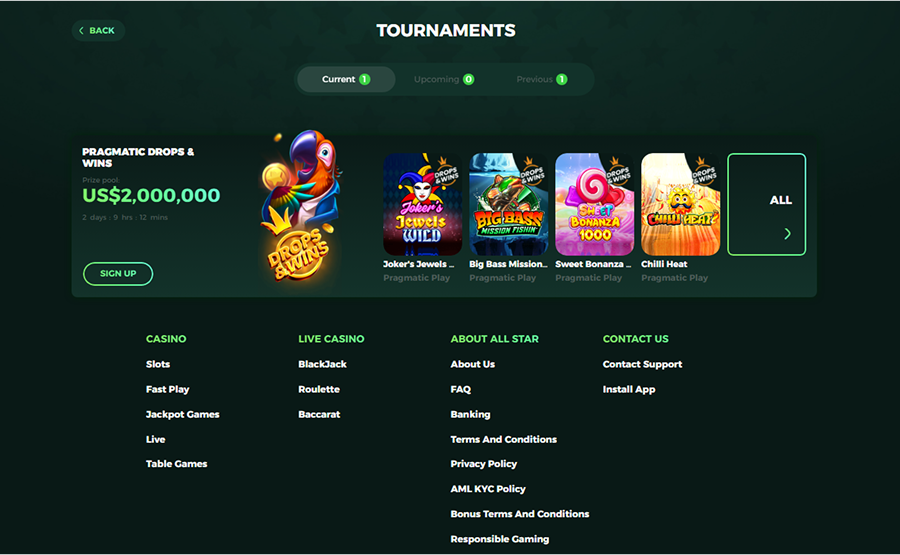Launch Sweet Bonanza 1000 game tile

(x=595, y=204)
